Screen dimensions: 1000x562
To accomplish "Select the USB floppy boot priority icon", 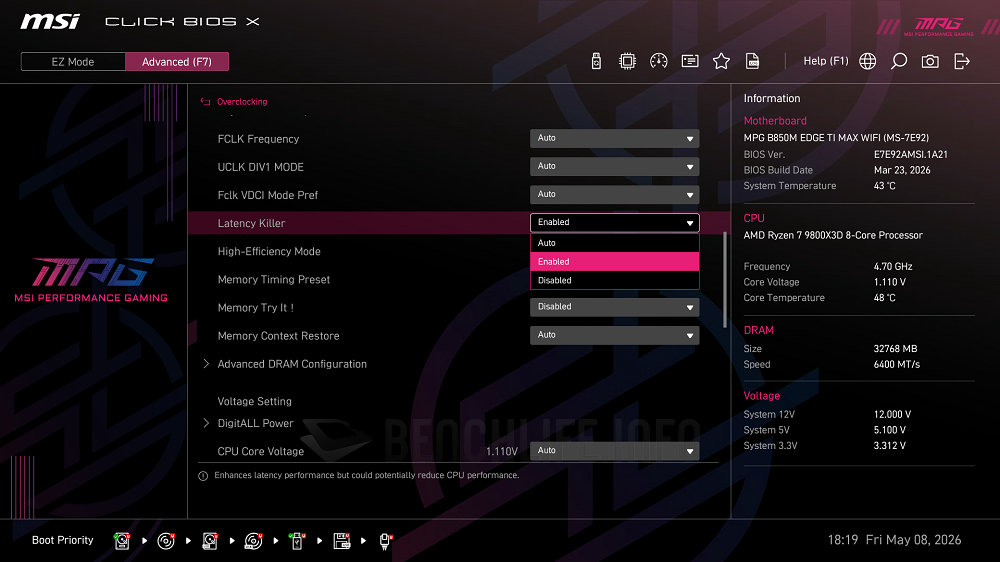I will click(x=342, y=541).
